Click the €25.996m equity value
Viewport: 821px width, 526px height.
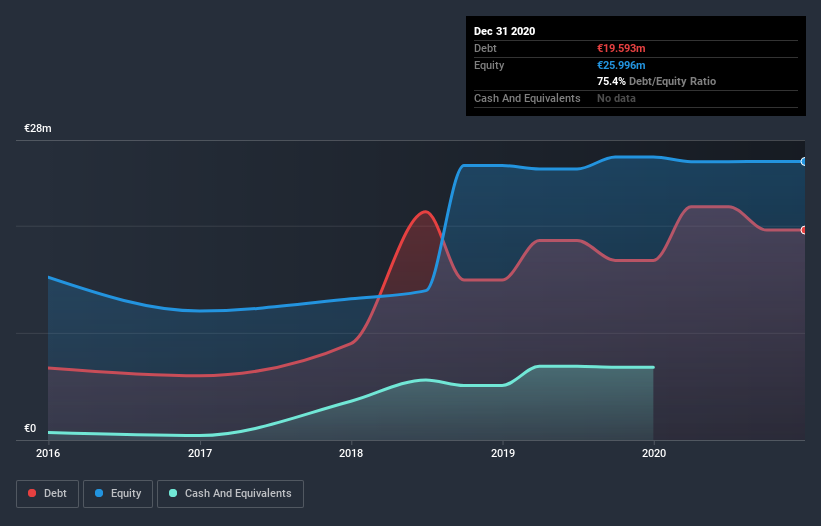621,65
